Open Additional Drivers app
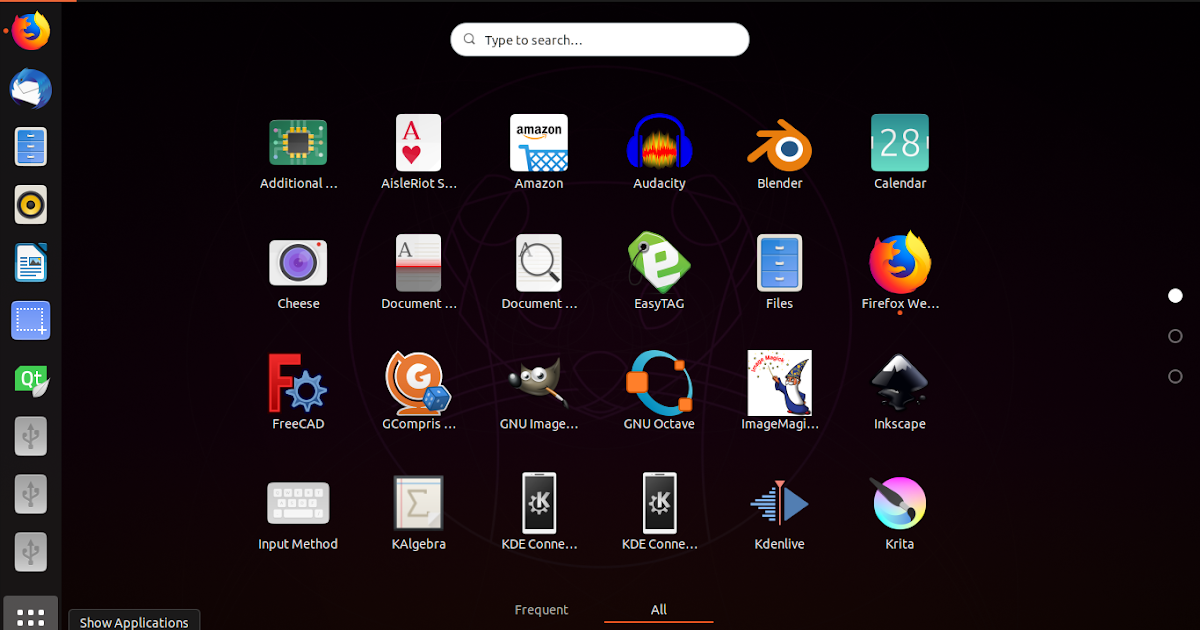Screen dimensions: 1200x630 [298, 143]
